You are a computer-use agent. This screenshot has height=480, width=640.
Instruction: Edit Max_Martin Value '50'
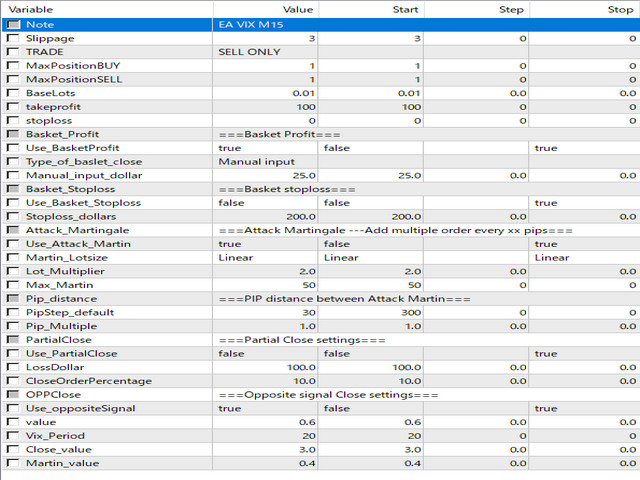[265, 285]
